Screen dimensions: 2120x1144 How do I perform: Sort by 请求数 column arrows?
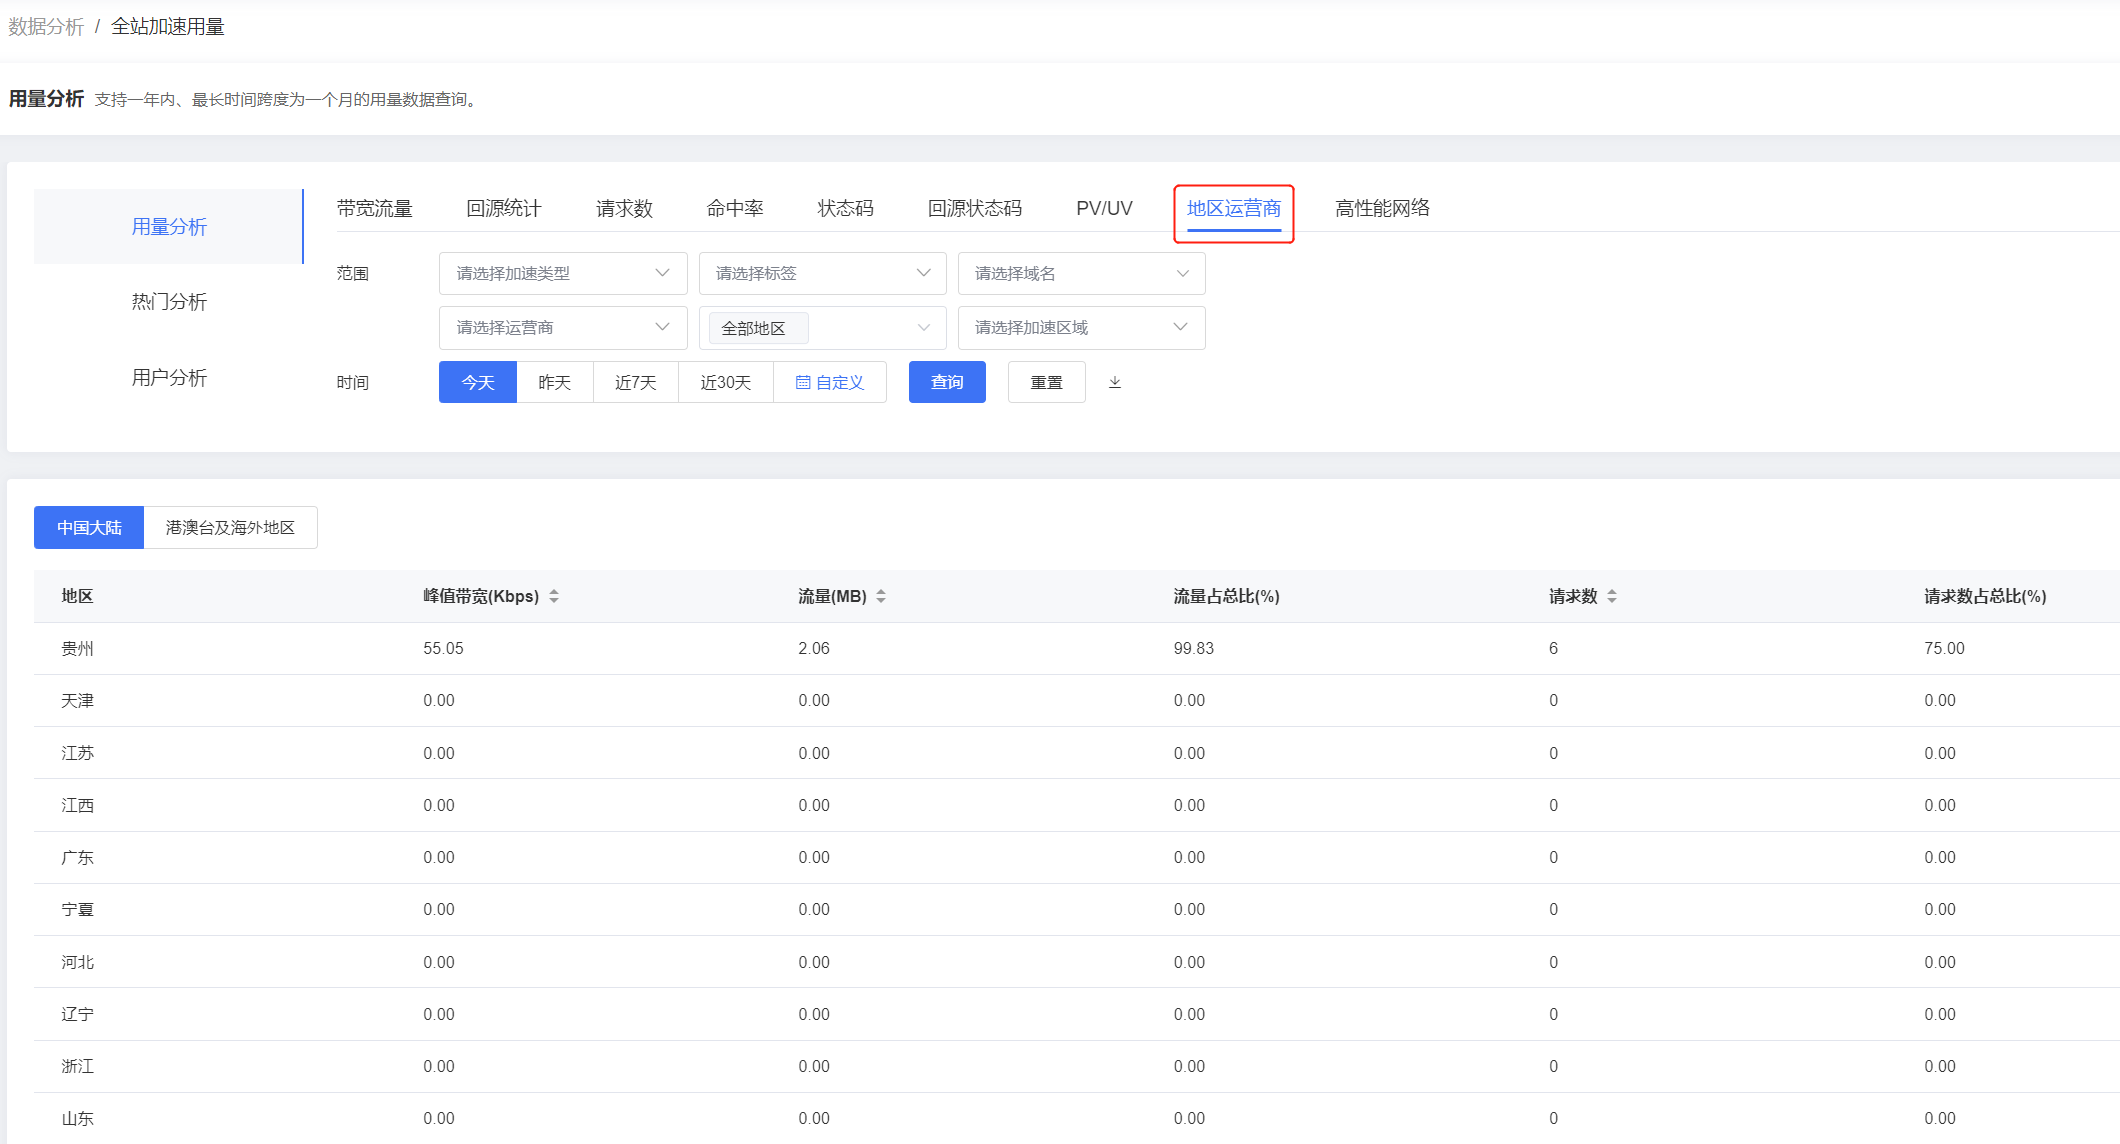1612,596
